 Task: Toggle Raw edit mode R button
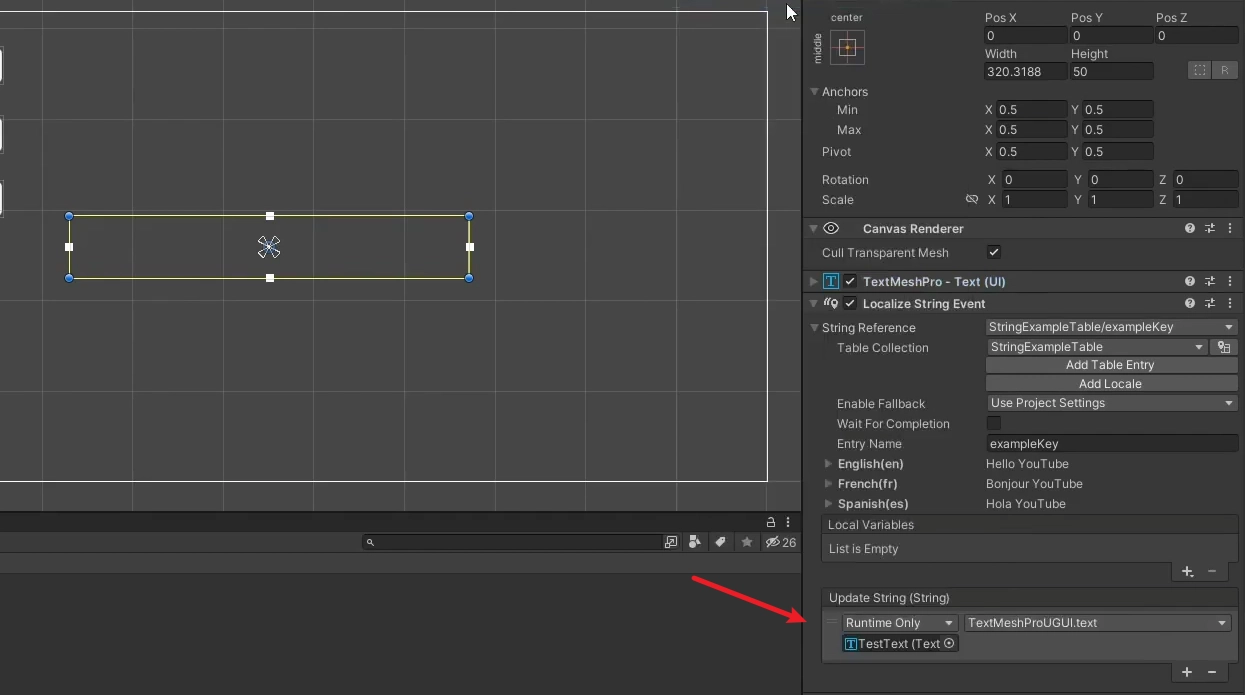(x=1225, y=70)
